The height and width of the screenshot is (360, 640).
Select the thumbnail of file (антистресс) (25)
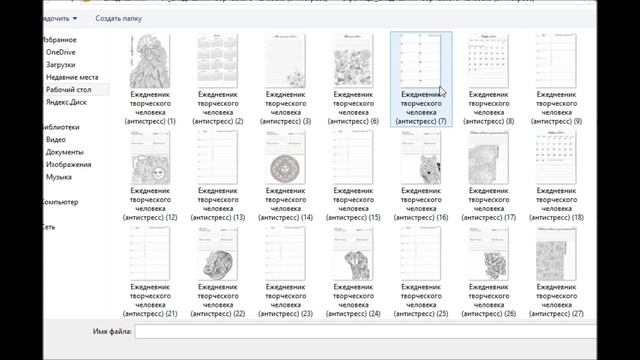pyautogui.click(x=421, y=253)
